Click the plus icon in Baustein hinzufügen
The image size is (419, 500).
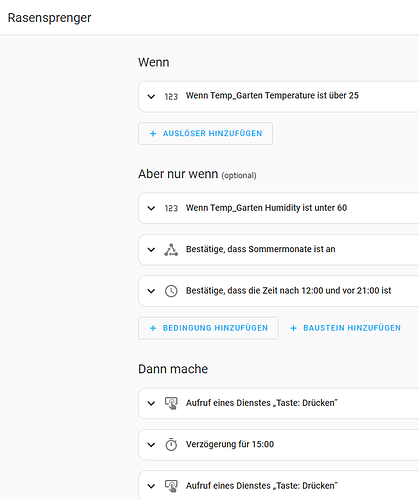click(293, 328)
